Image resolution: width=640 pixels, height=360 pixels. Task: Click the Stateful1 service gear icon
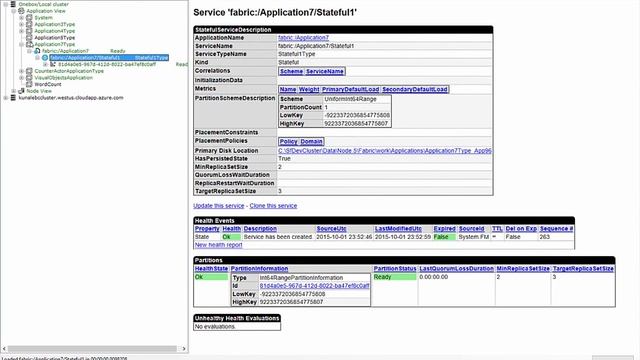(45, 58)
